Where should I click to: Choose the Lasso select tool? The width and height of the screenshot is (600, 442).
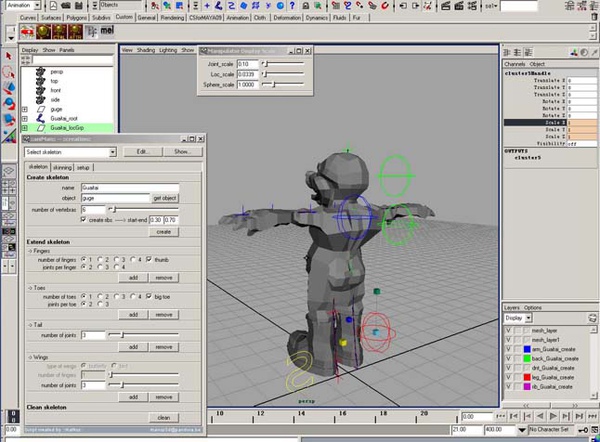click(9, 71)
